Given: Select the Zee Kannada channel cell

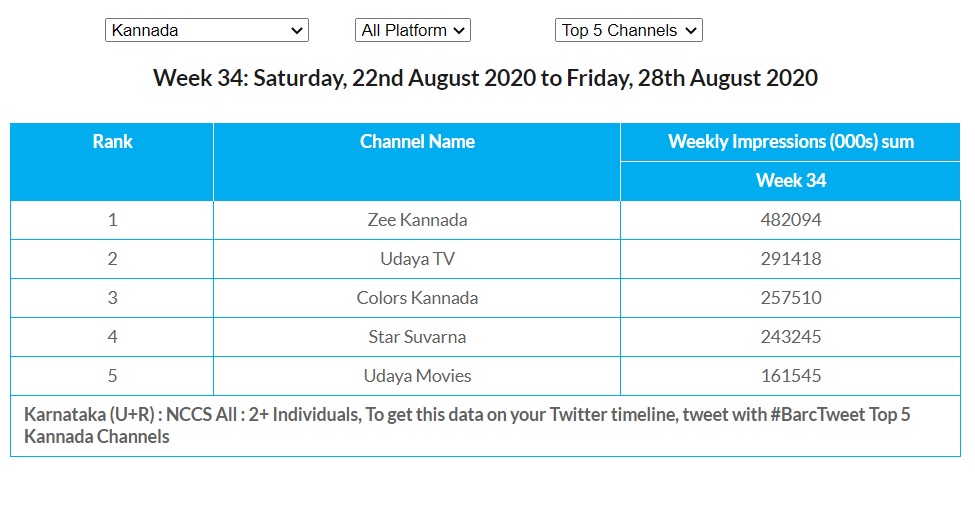Looking at the screenshot, I should pos(417,220).
